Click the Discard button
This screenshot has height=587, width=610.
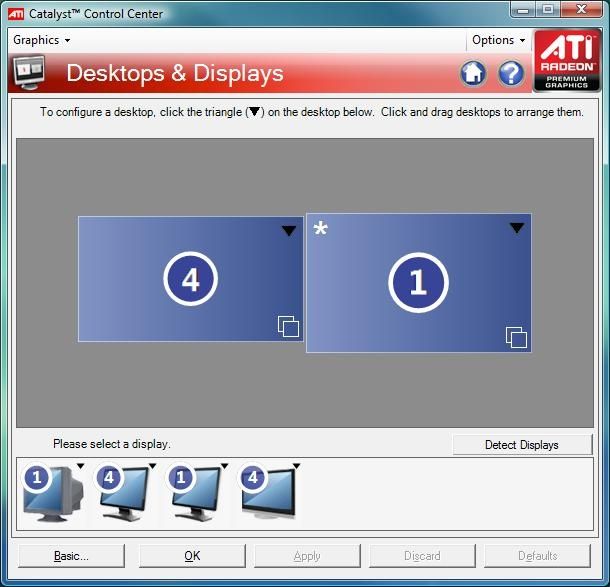click(422, 556)
